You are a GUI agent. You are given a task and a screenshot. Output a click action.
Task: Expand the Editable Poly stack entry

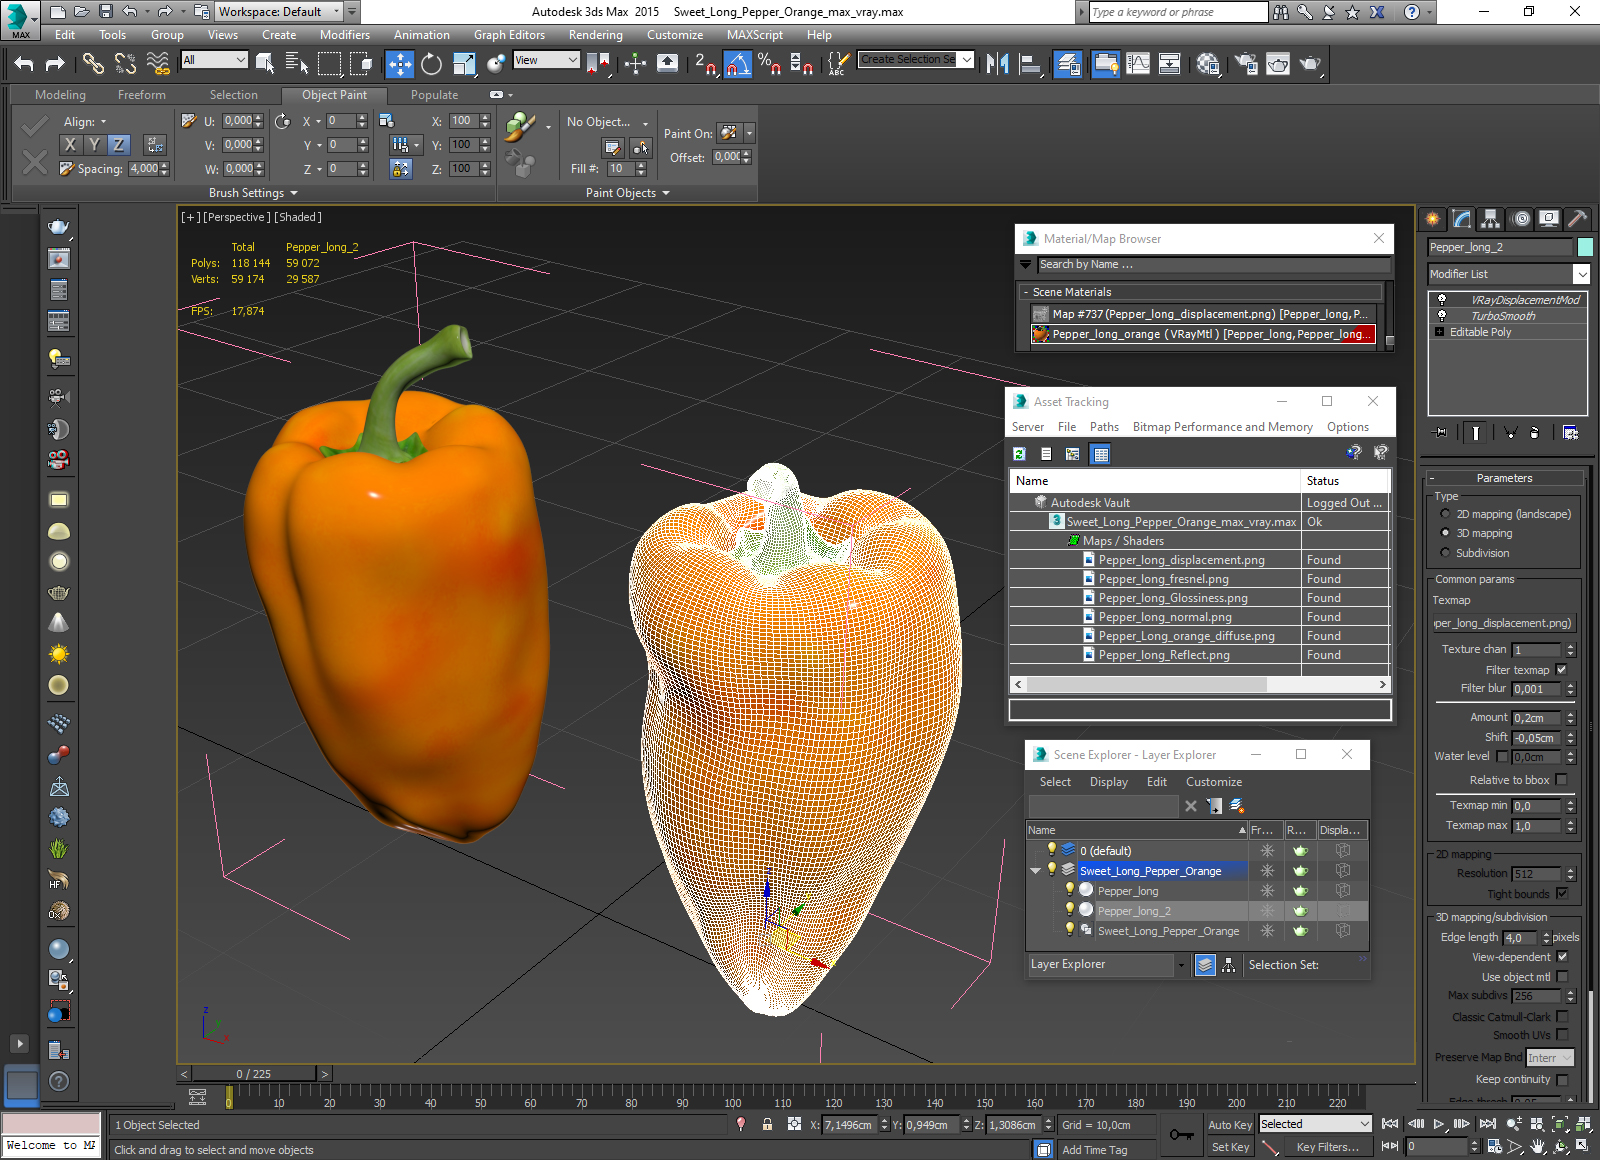1440,332
